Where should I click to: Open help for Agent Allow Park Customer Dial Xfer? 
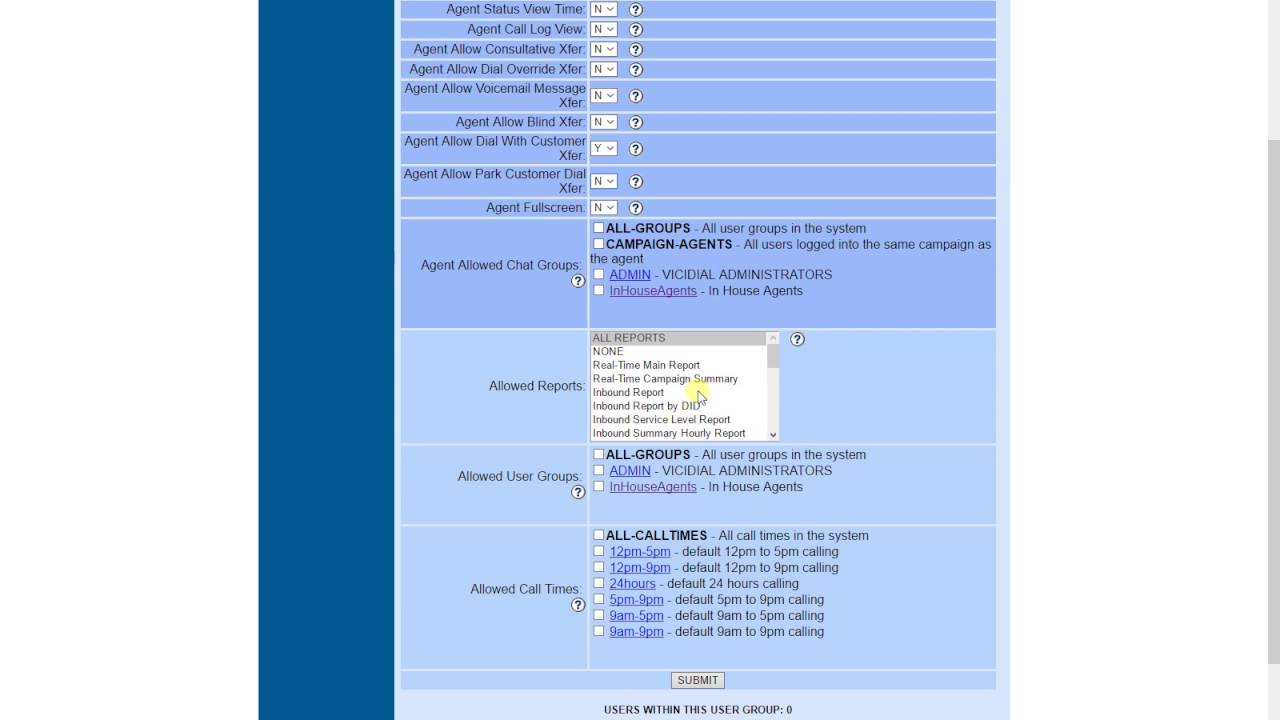point(636,181)
